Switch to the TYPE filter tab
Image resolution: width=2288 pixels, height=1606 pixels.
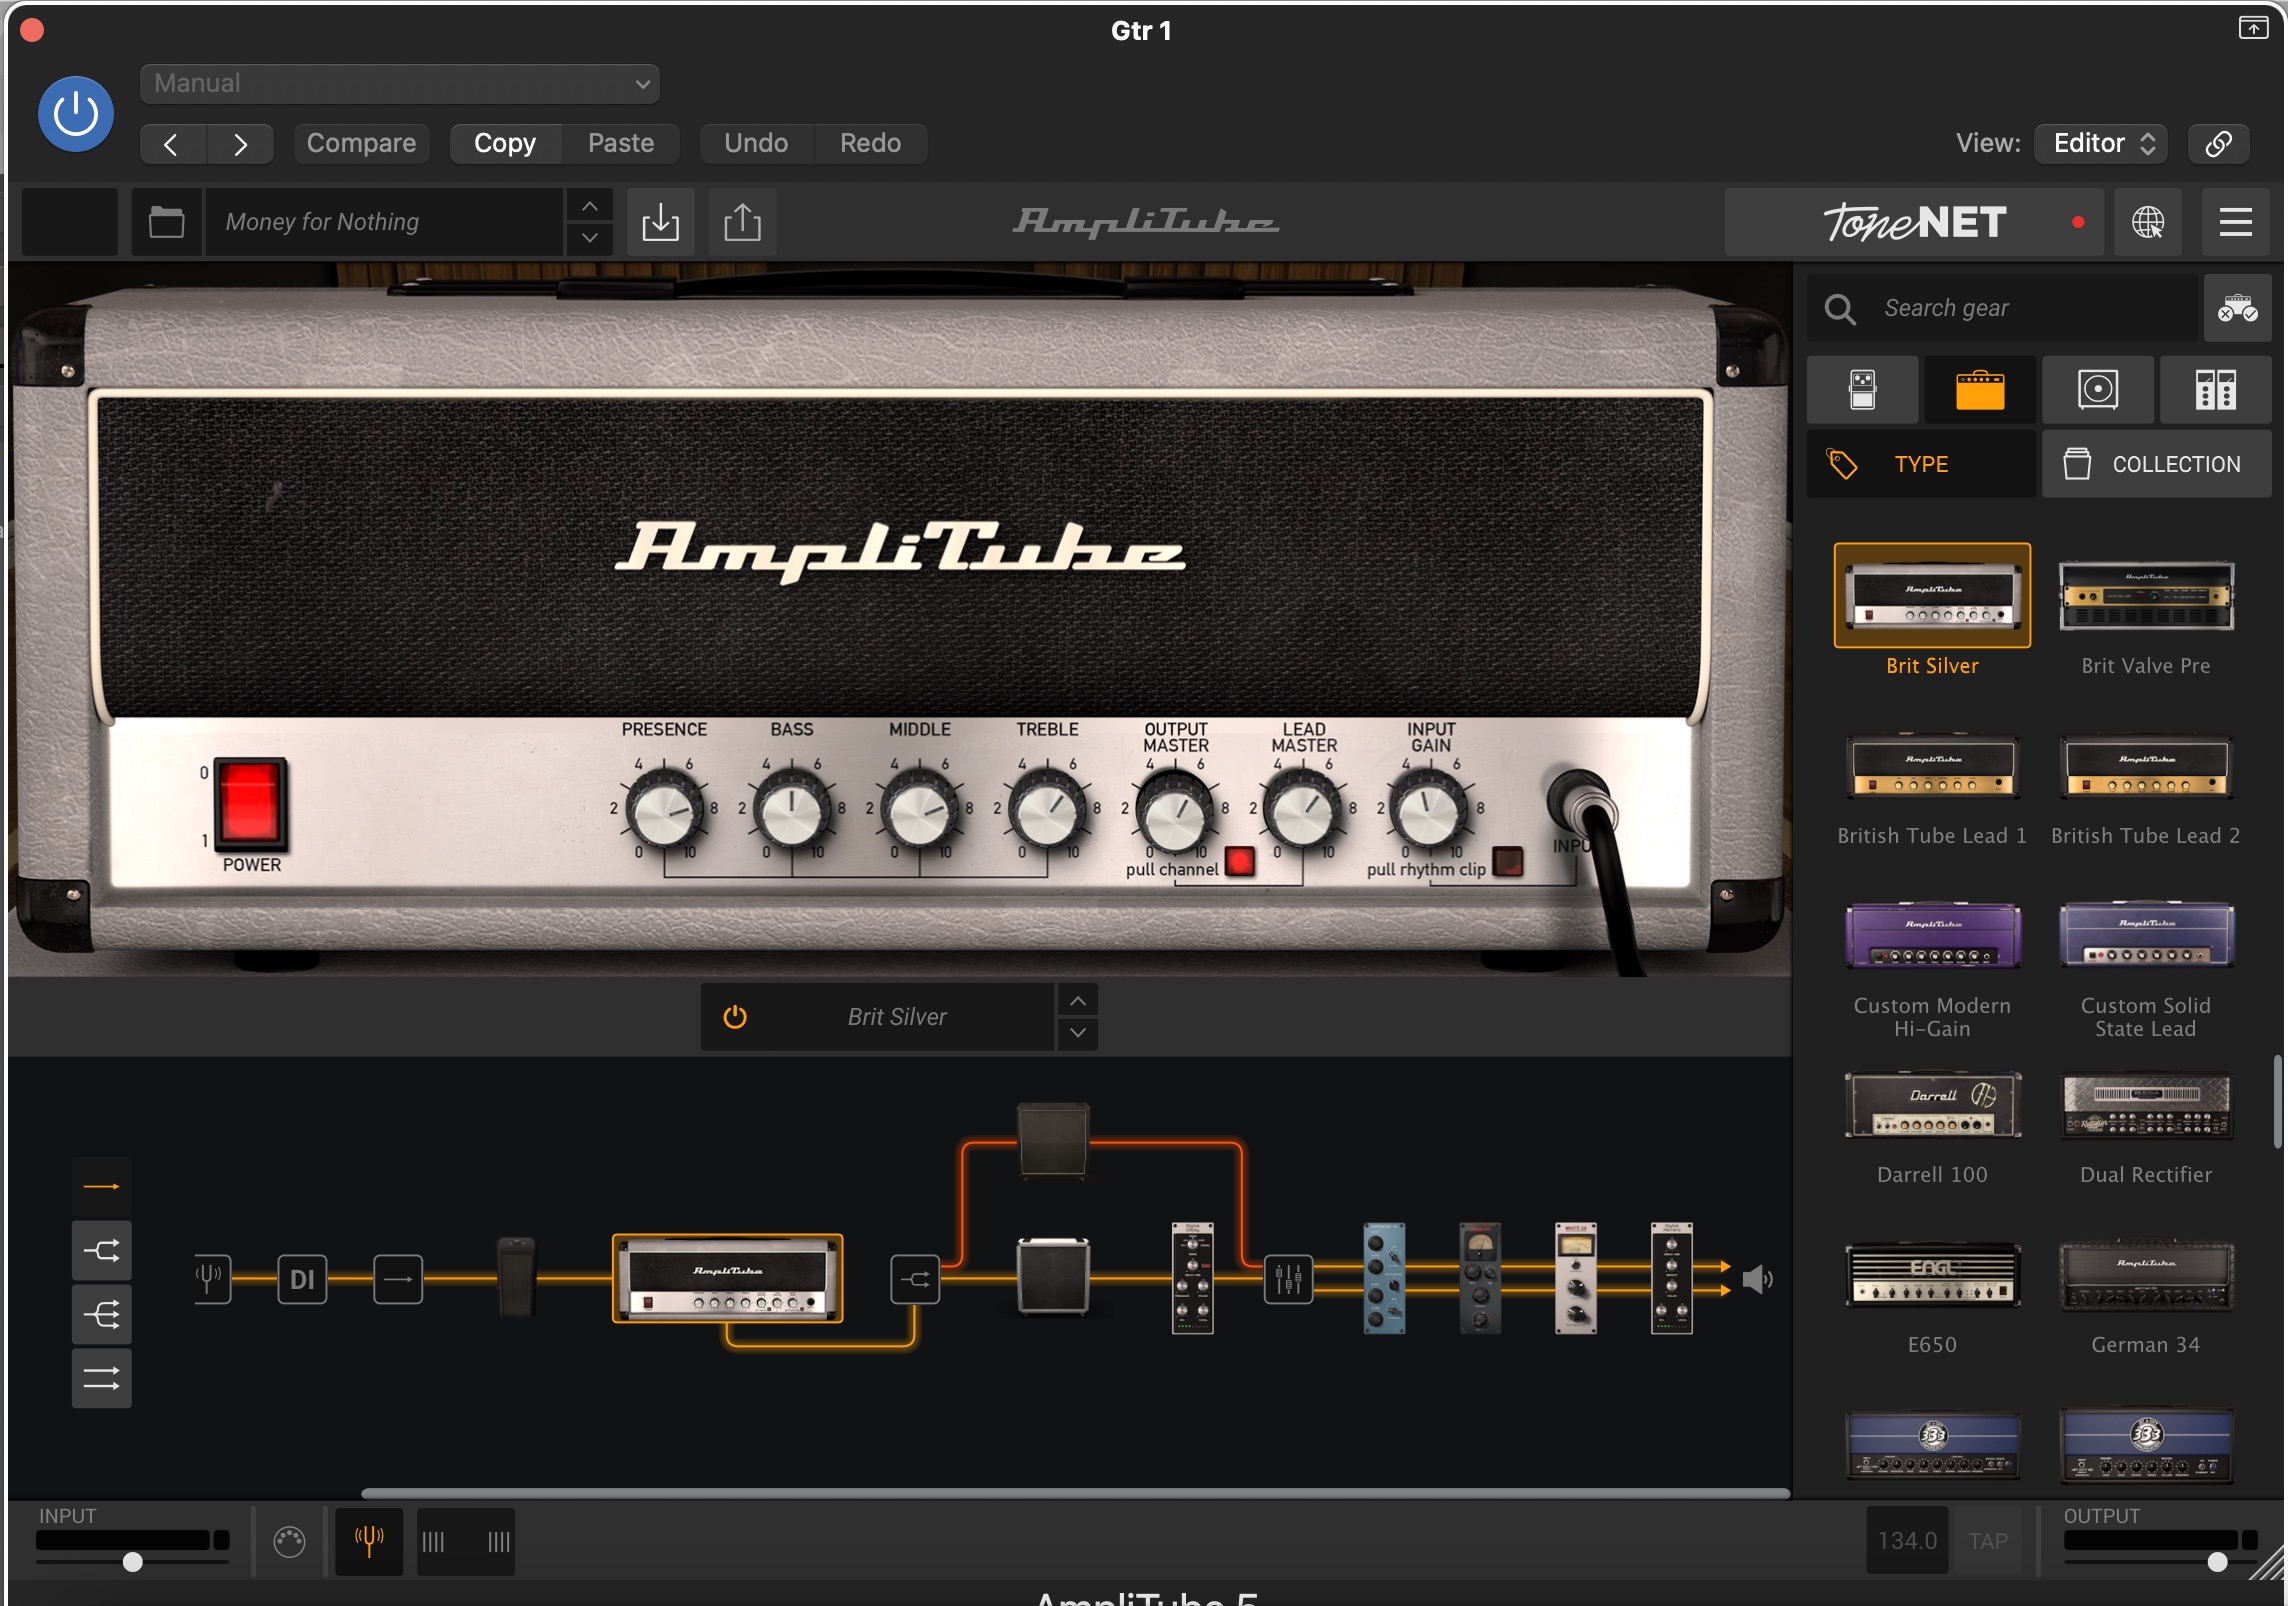pos(1921,464)
